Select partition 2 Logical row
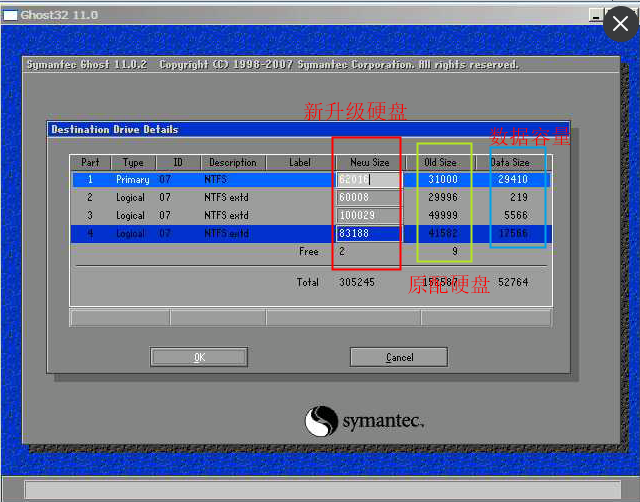The height and width of the screenshot is (502, 640). pyautogui.click(x=311, y=198)
